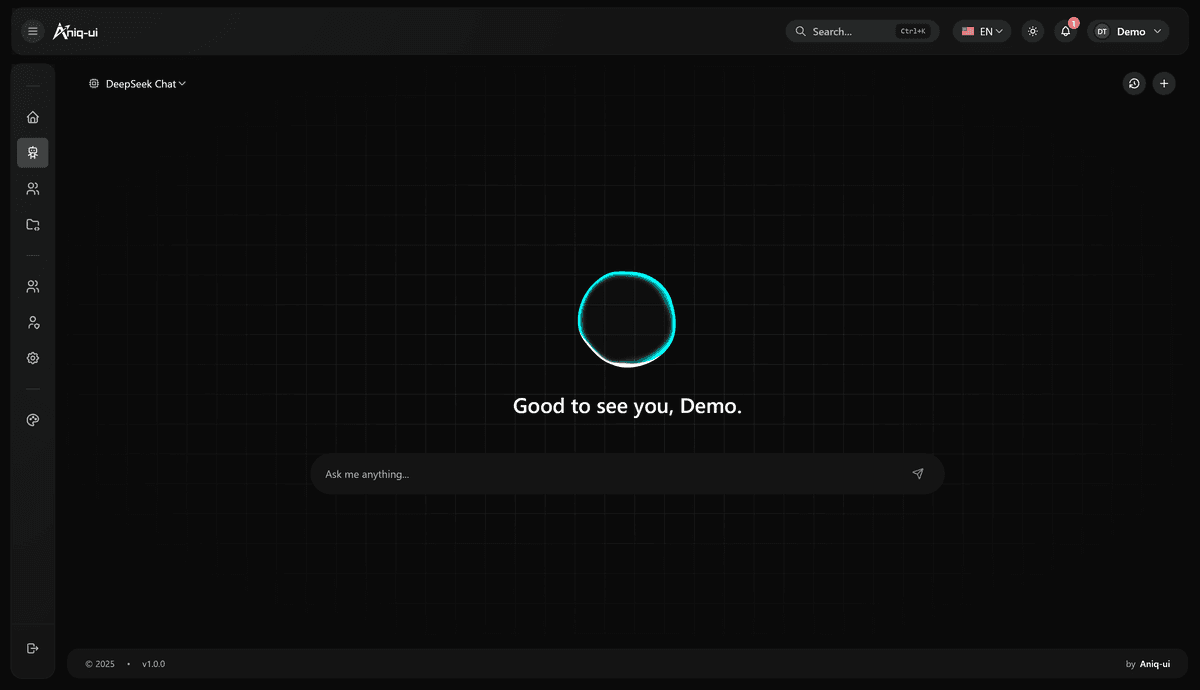Open the EN language selector dropdown

click(982, 32)
